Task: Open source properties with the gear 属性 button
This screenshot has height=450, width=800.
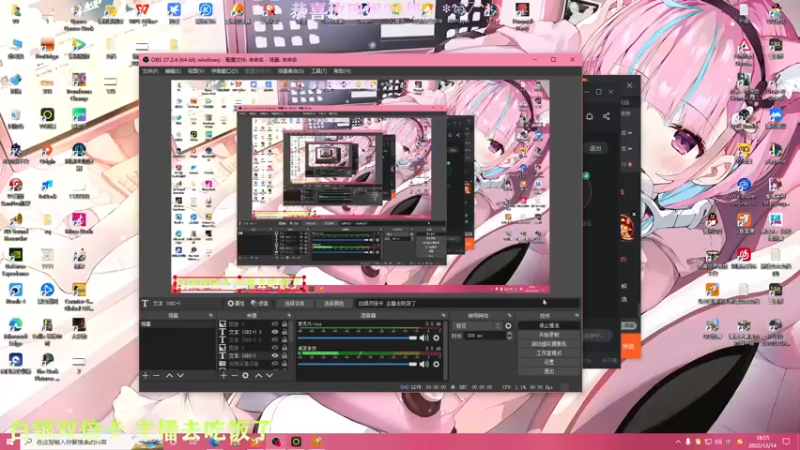Action: (236, 303)
